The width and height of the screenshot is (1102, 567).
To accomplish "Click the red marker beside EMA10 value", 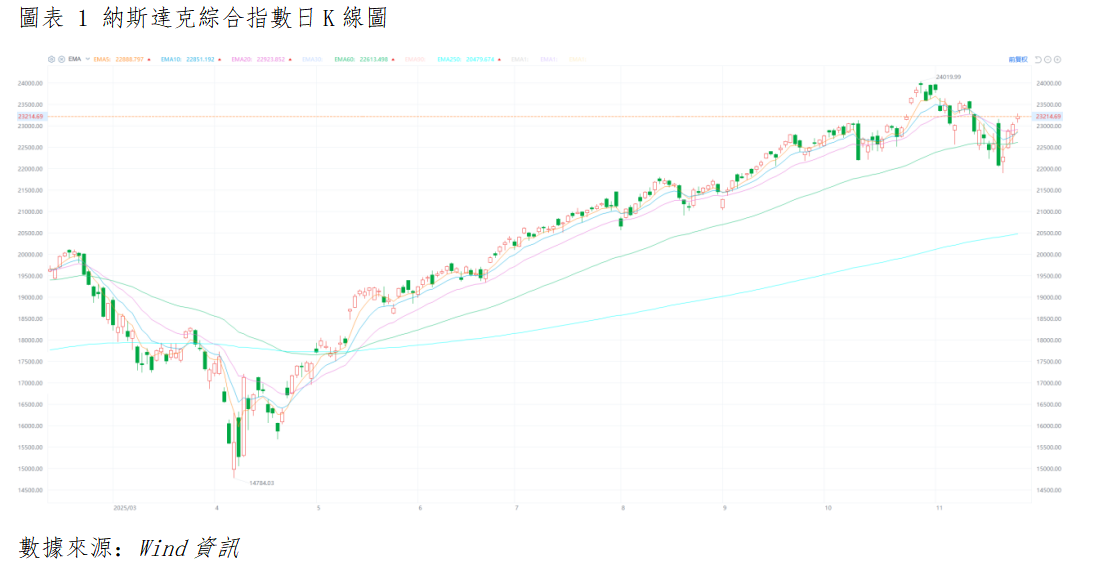I will click(x=219, y=60).
